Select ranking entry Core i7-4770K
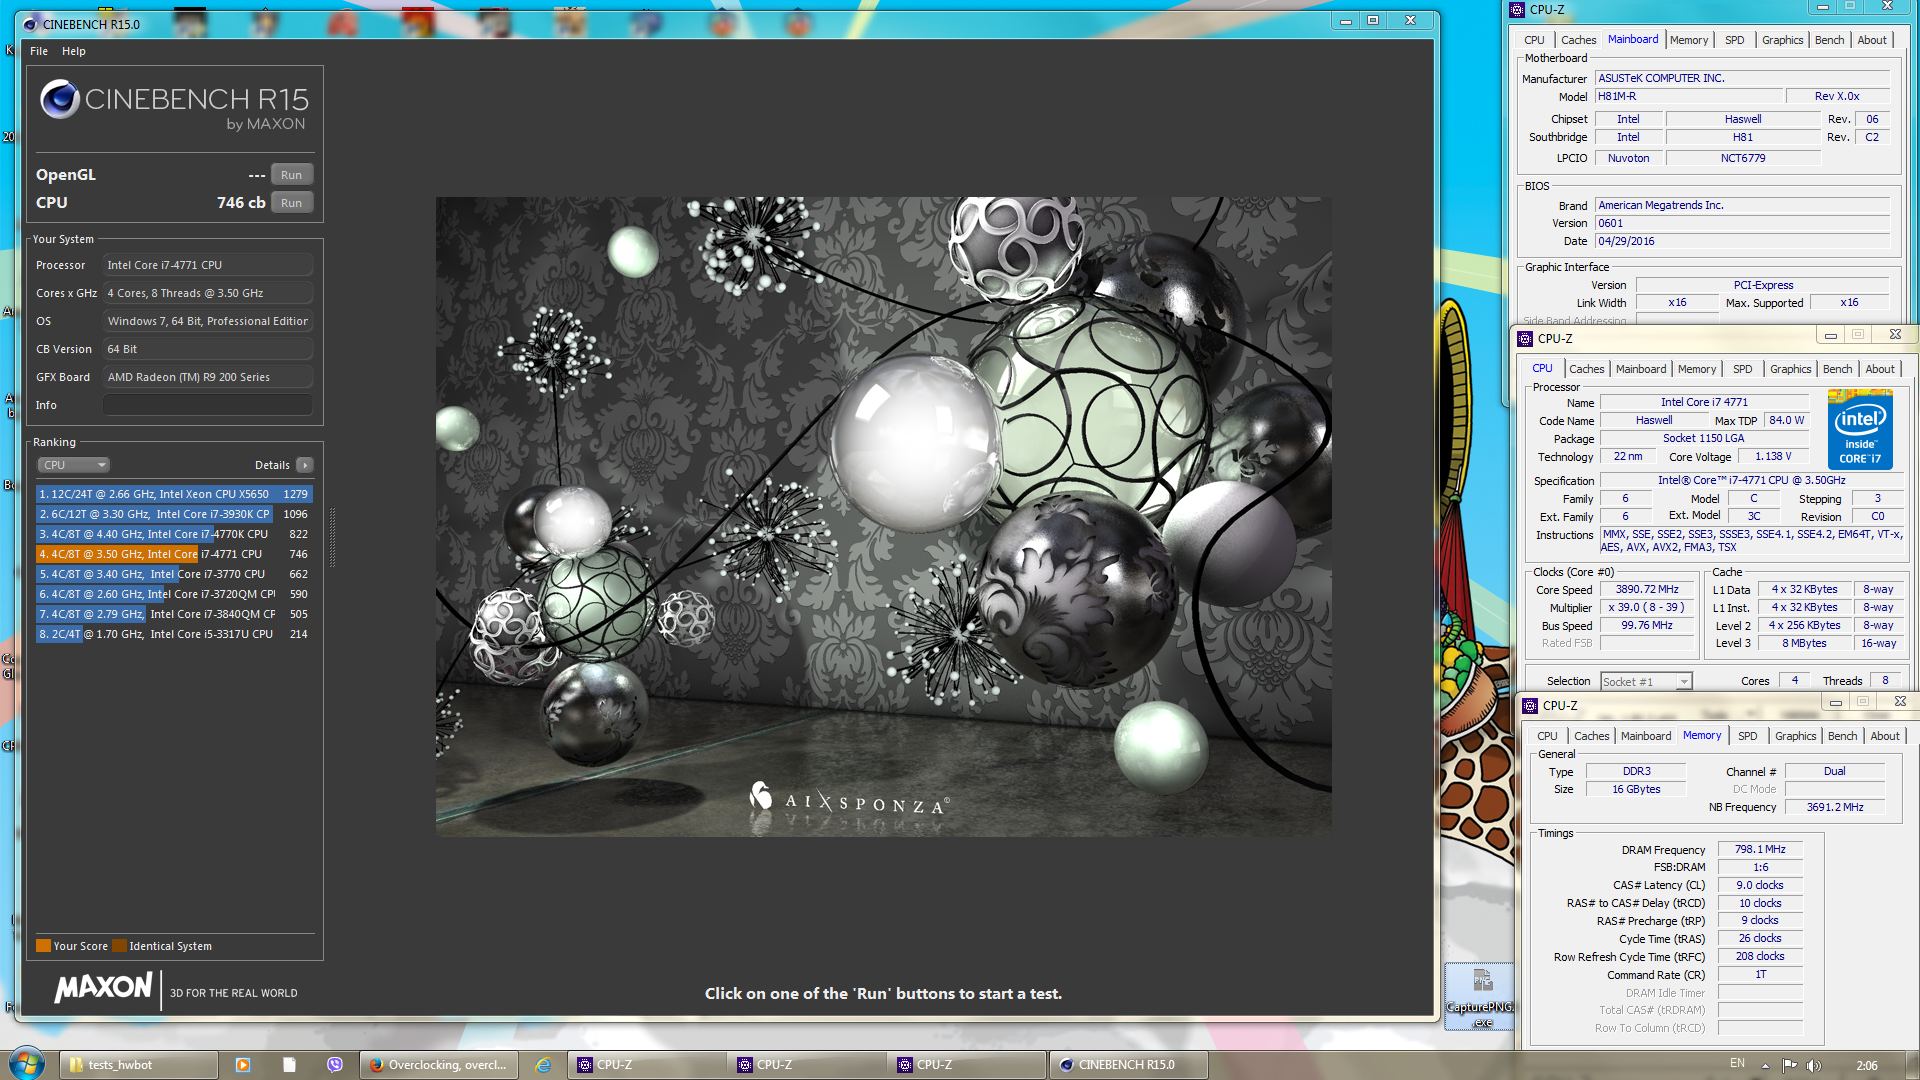The width and height of the screenshot is (1920, 1080). [x=174, y=534]
